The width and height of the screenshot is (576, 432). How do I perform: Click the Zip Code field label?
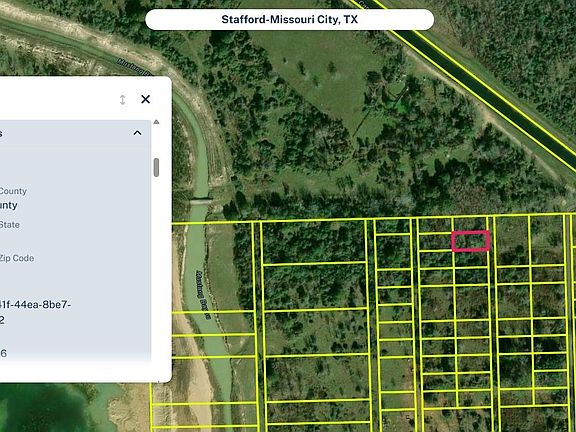tap(17, 258)
